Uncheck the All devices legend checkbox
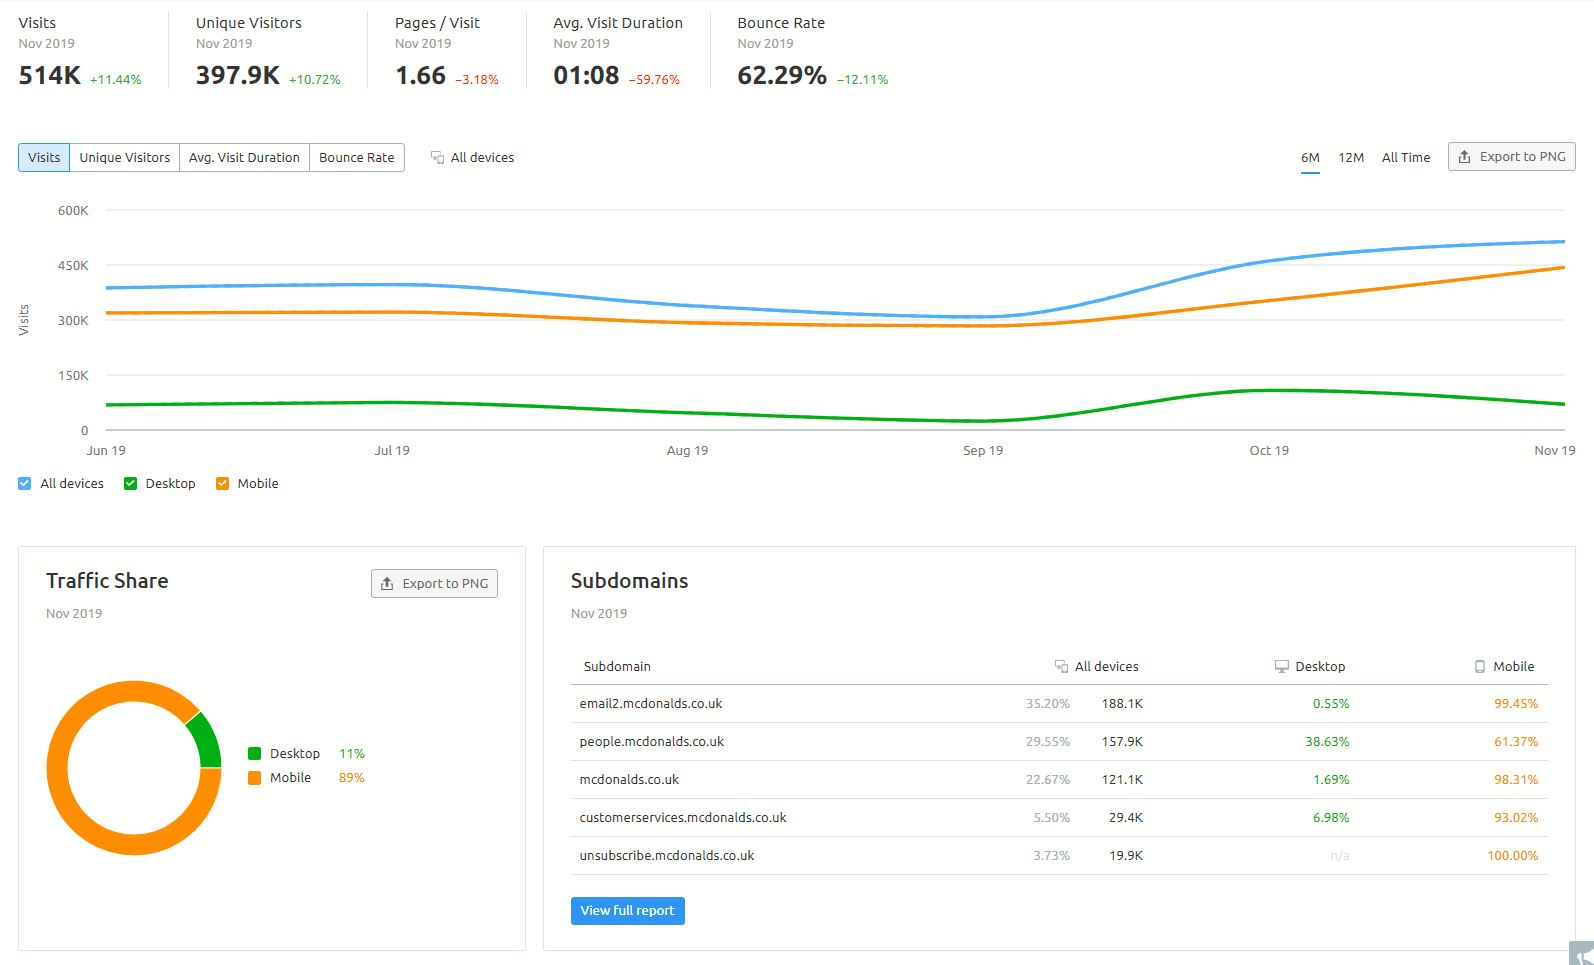The width and height of the screenshot is (1594, 965). 25,484
